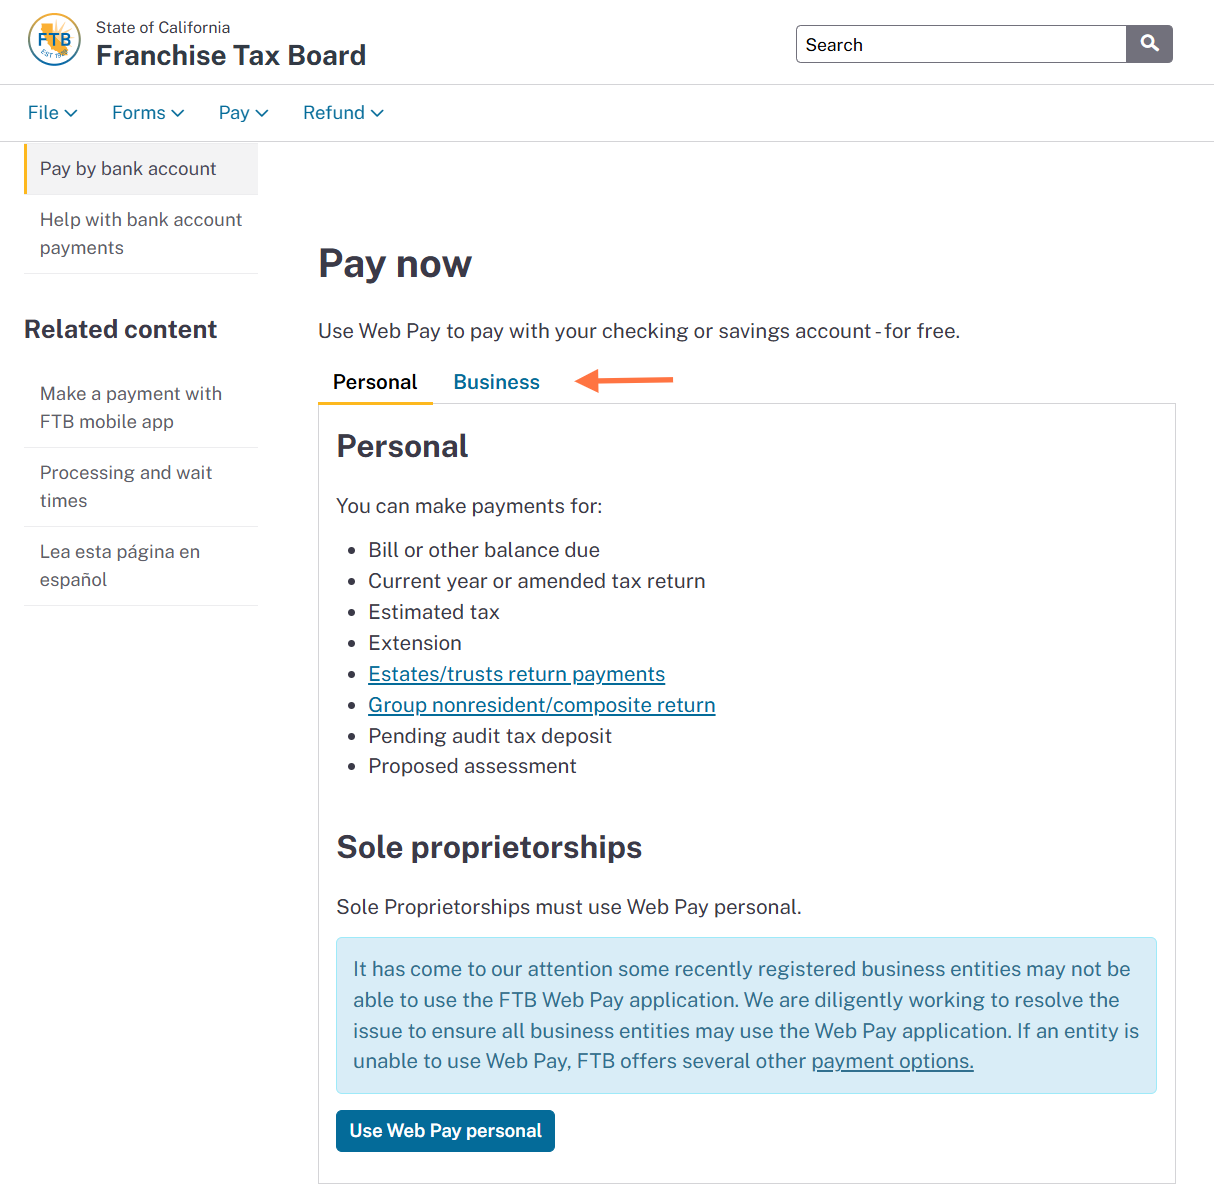Select the Personal tab

tap(375, 382)
